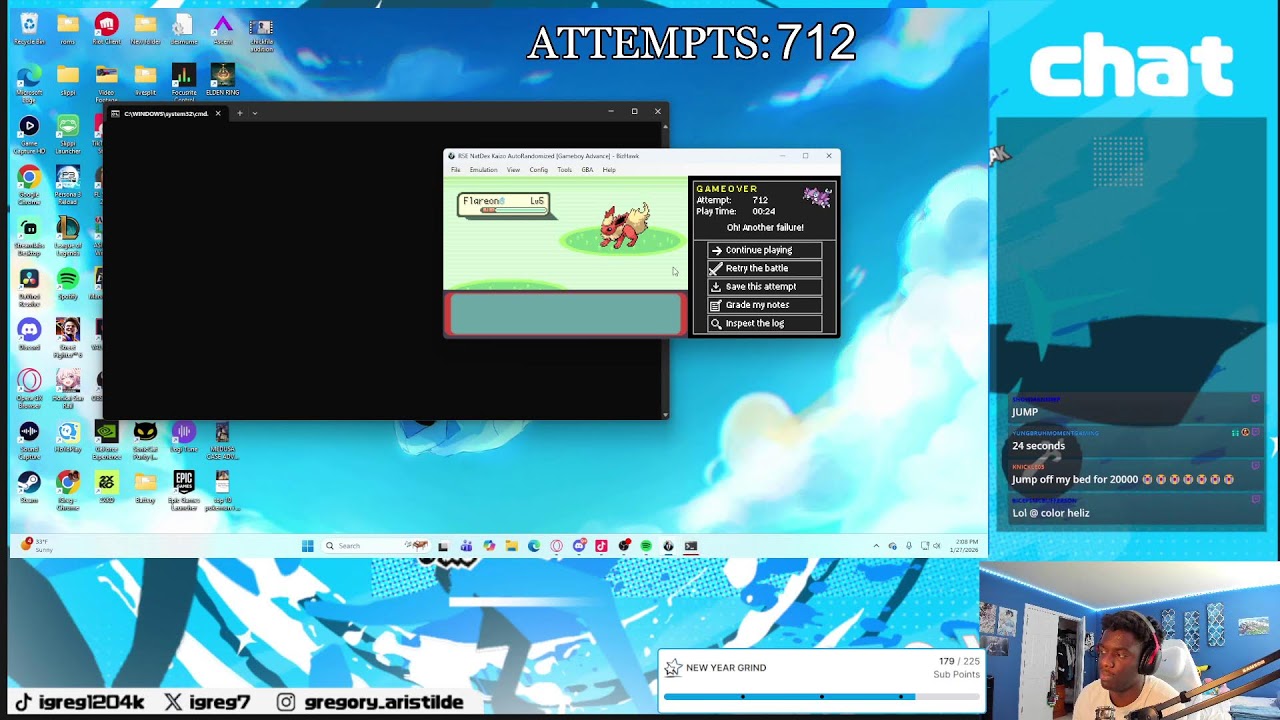Image resolution: width=1280 pixels, height=720 pixels.
Task: Open the Sound Capture desktop icon
Action: point(29,440)
